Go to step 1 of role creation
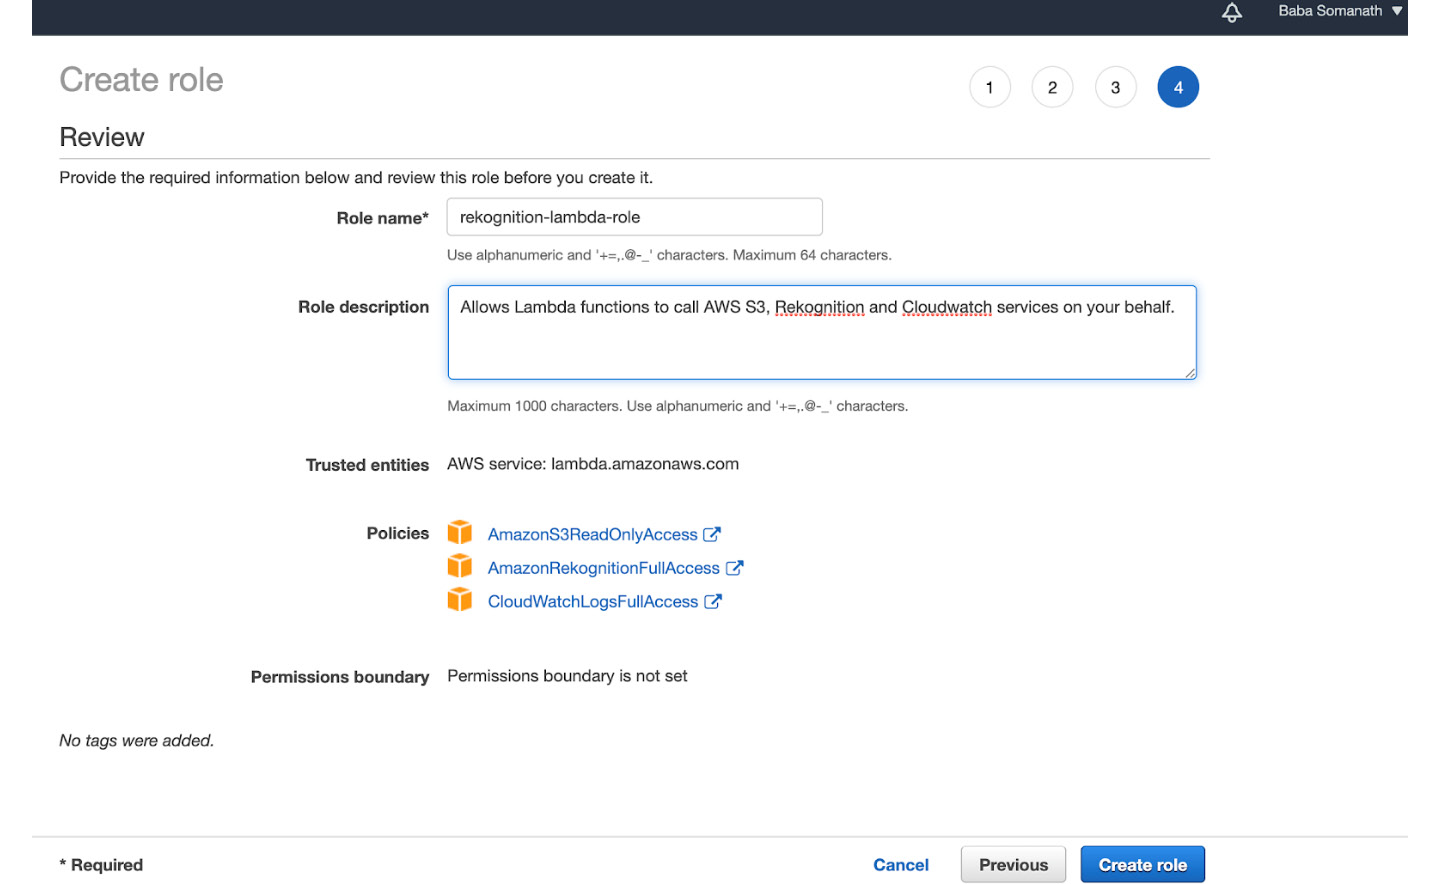Screen dimensions: 1441x884 point(990,87)
